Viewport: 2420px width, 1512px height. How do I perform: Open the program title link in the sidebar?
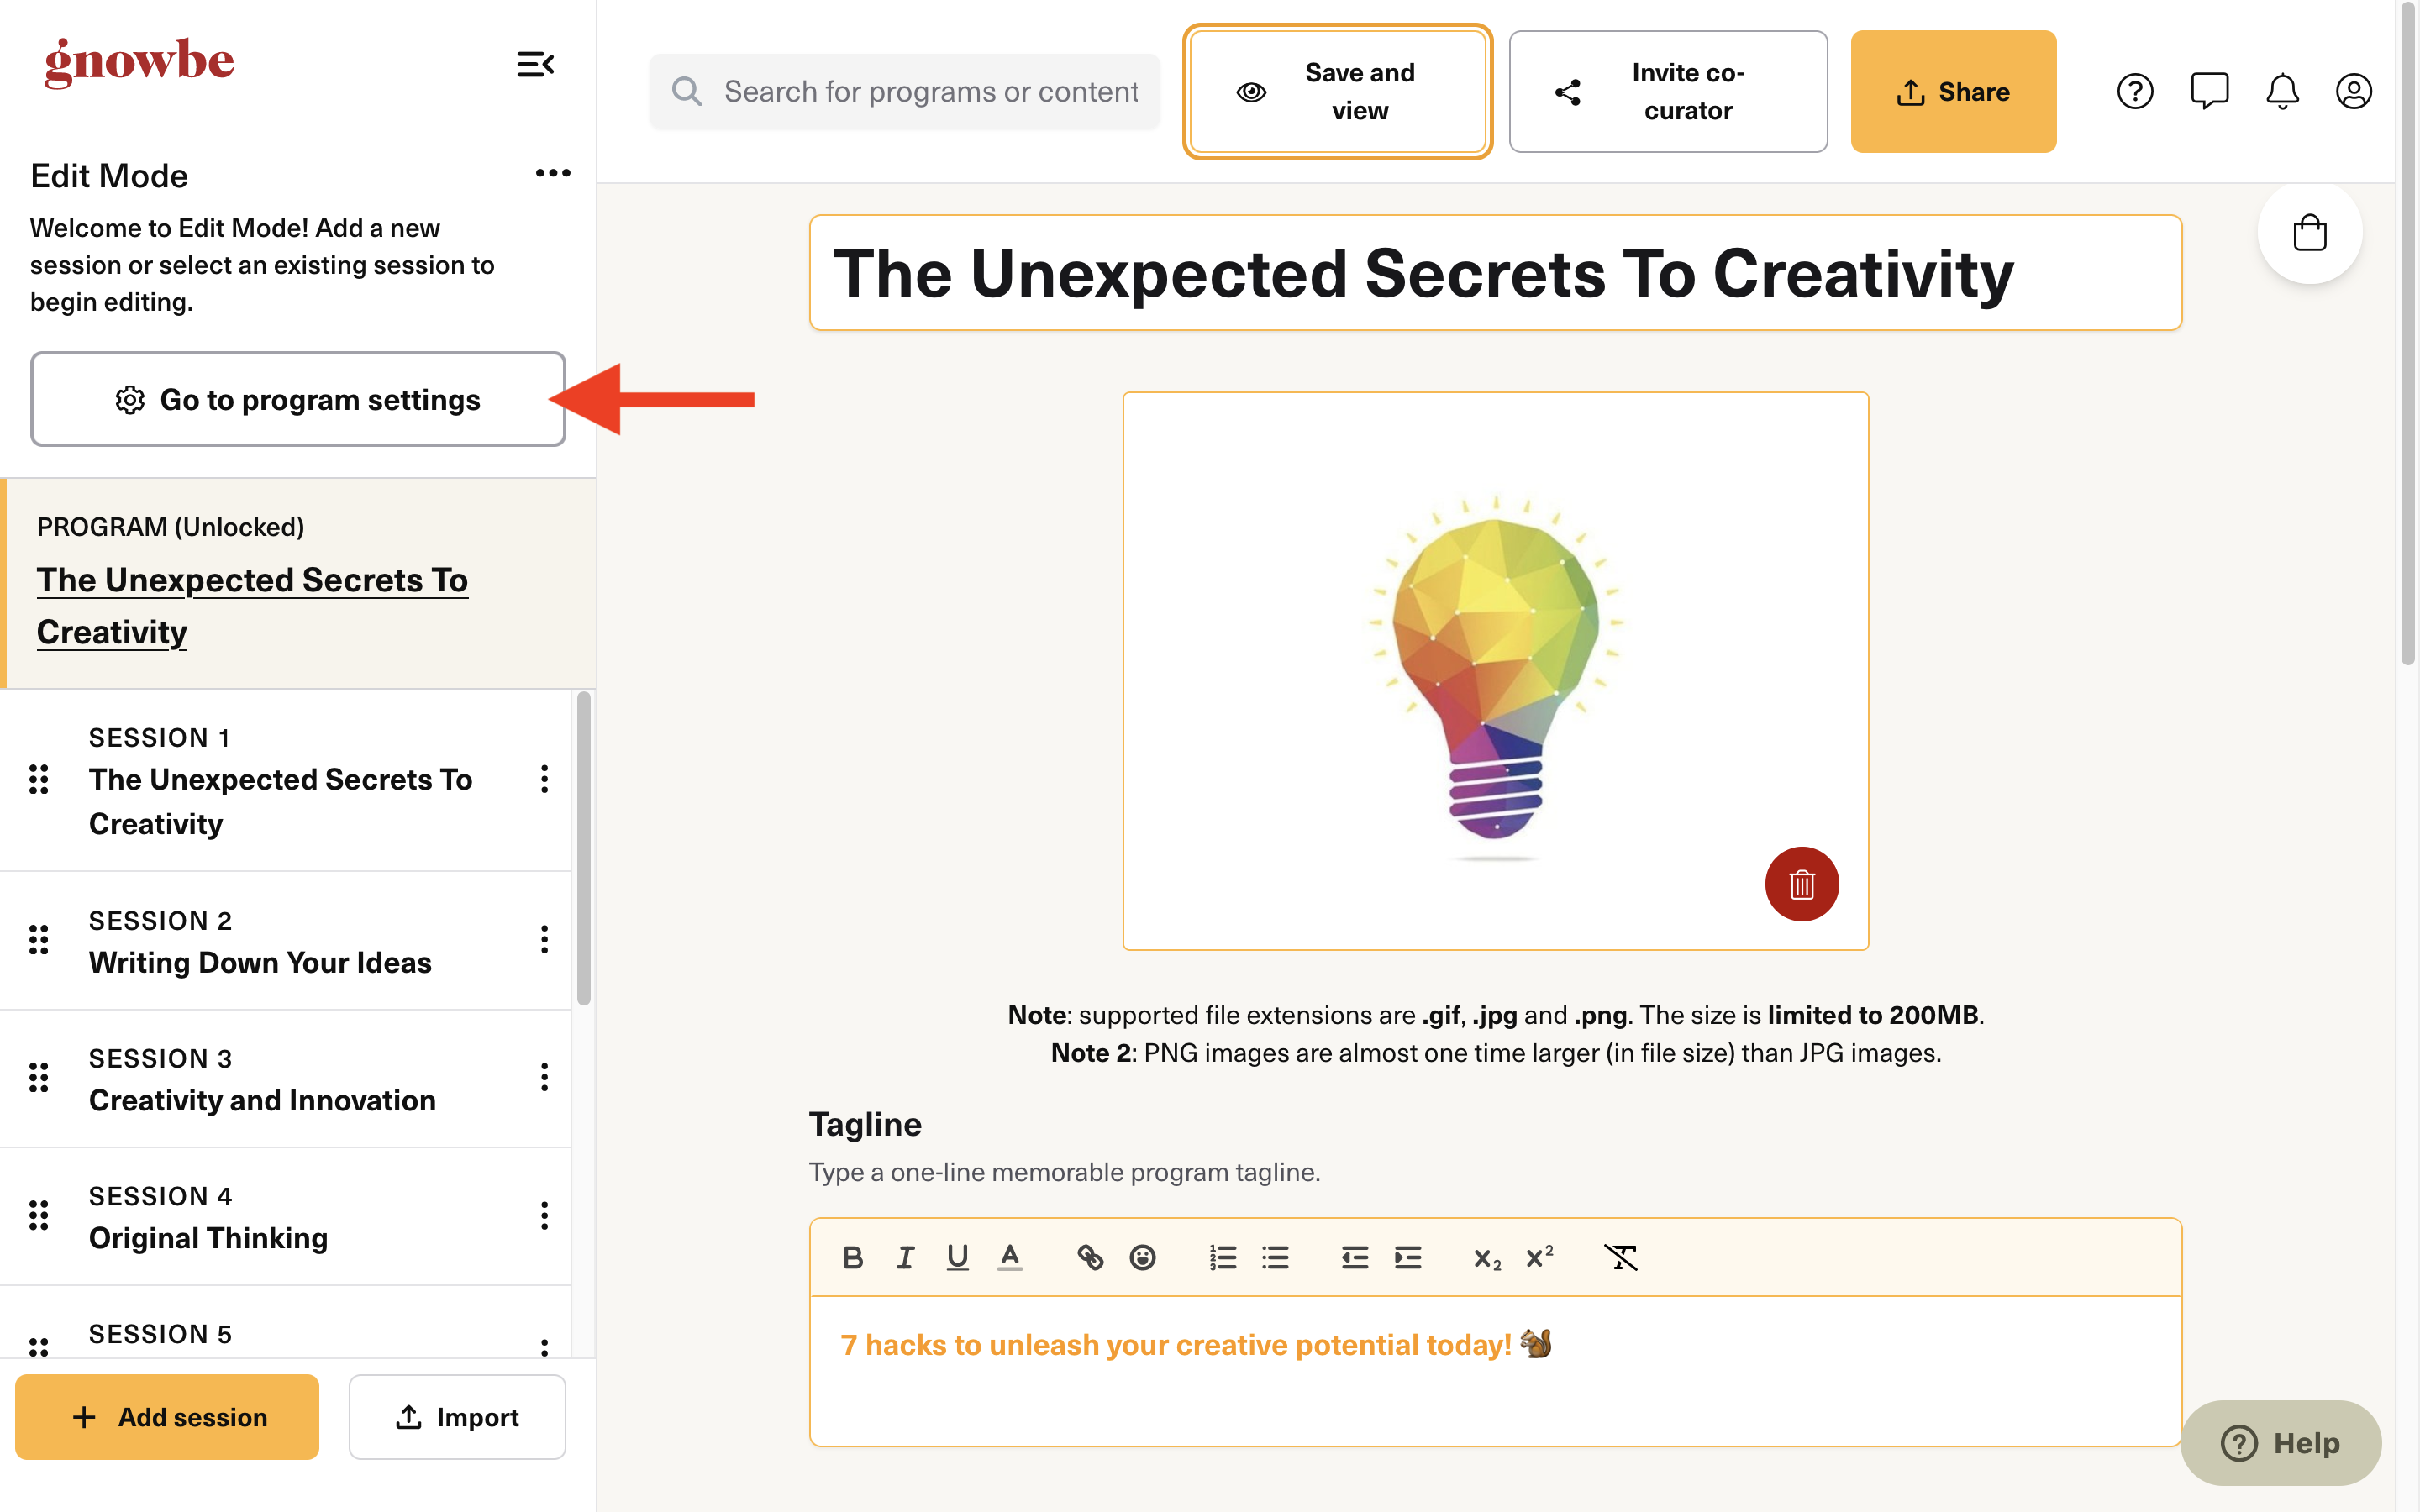(x=252, y=606)
